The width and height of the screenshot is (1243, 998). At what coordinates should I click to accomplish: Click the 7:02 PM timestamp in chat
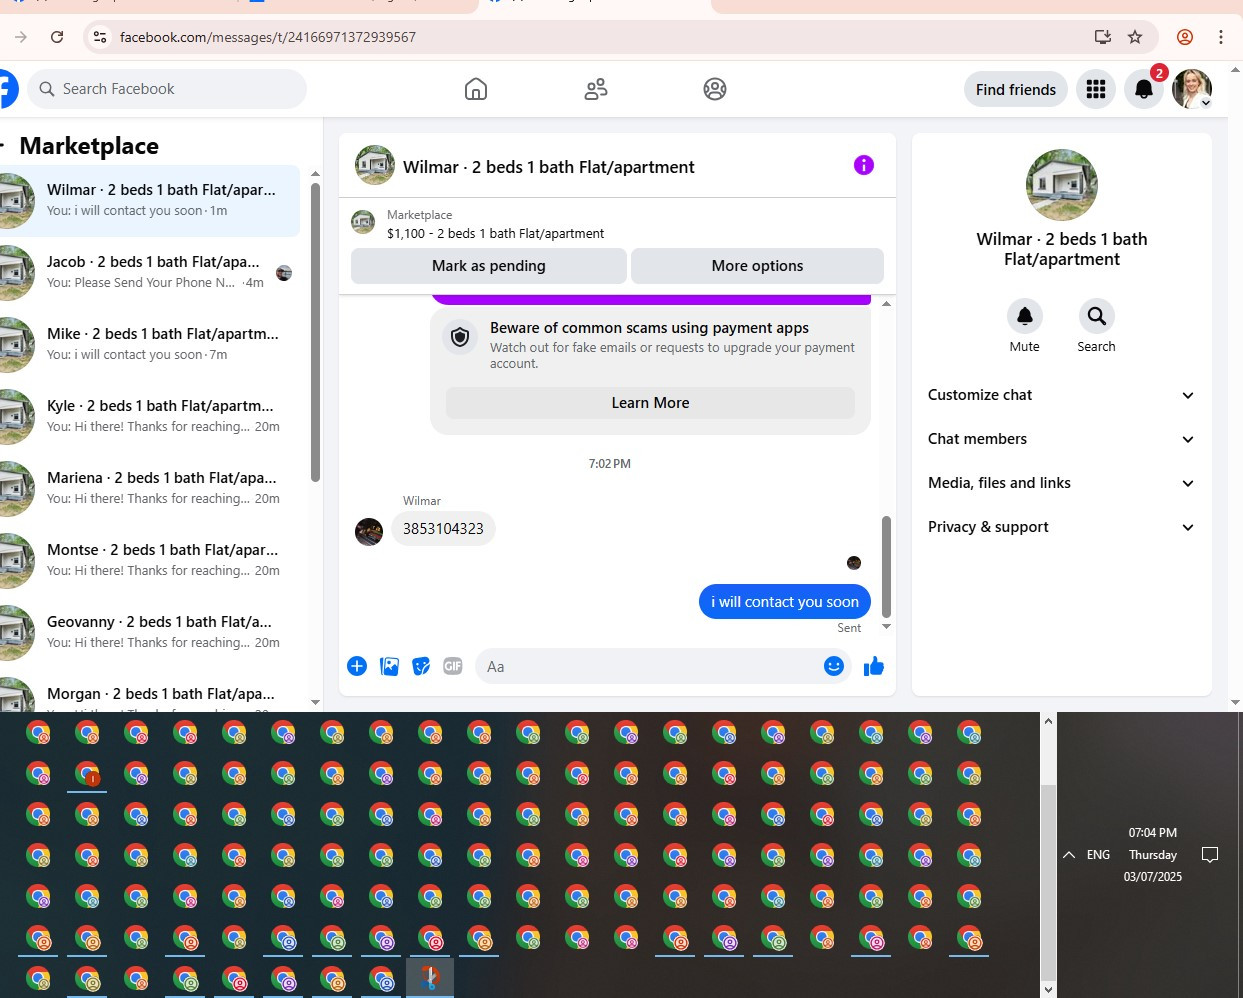610,464
